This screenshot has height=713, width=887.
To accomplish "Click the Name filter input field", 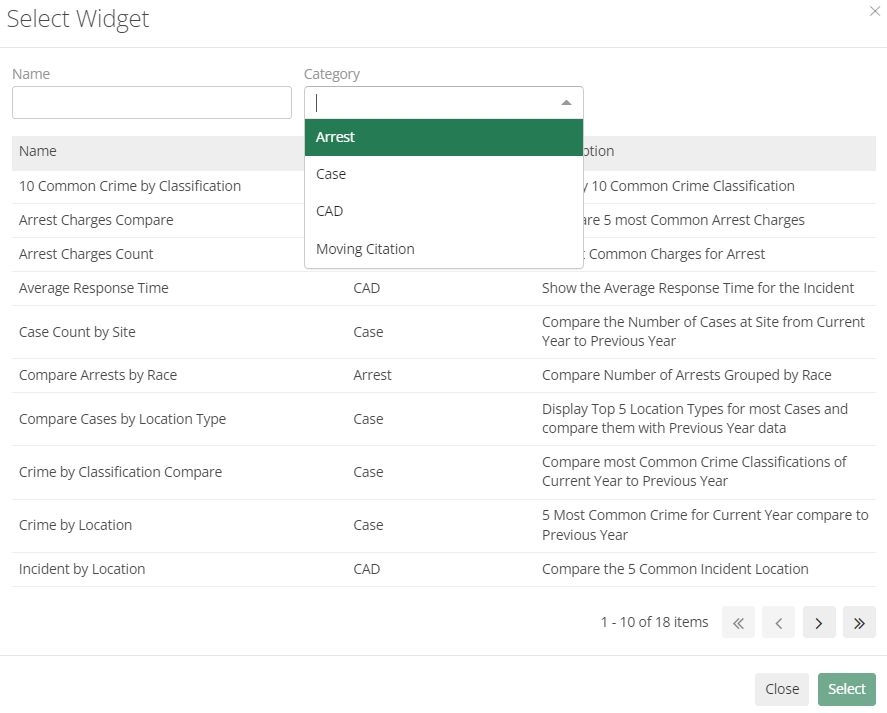I will (x=151, y=102).
